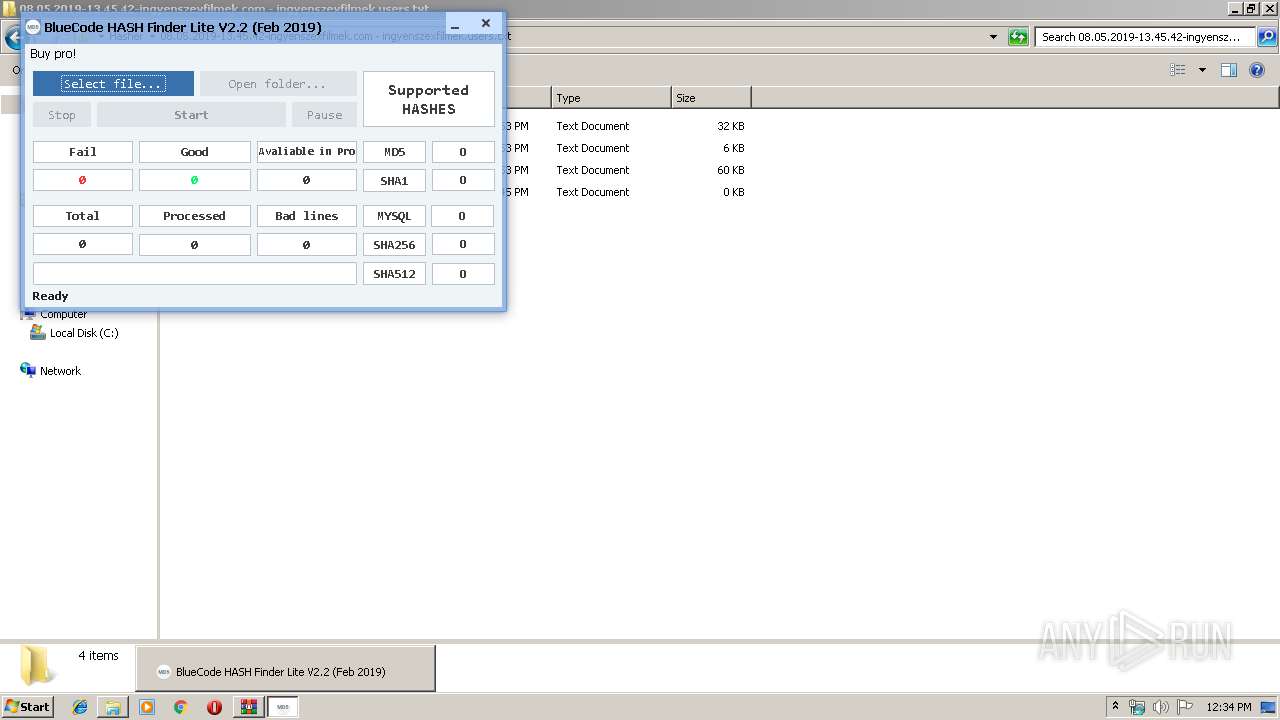Viewport: 1280px width, 720px height.
Task: Click the disabled Start button
Action: point(191,115)
